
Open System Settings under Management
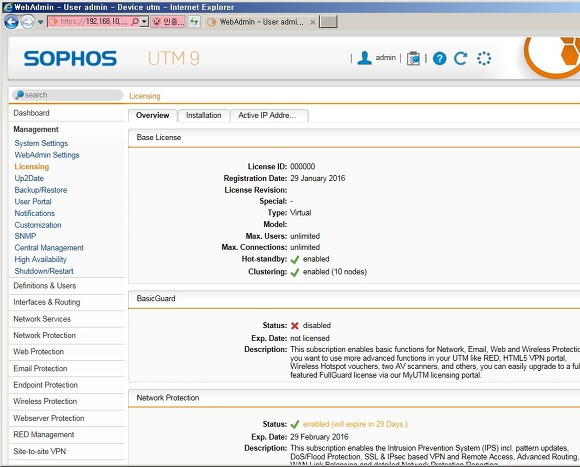click(x=41, y=143)
